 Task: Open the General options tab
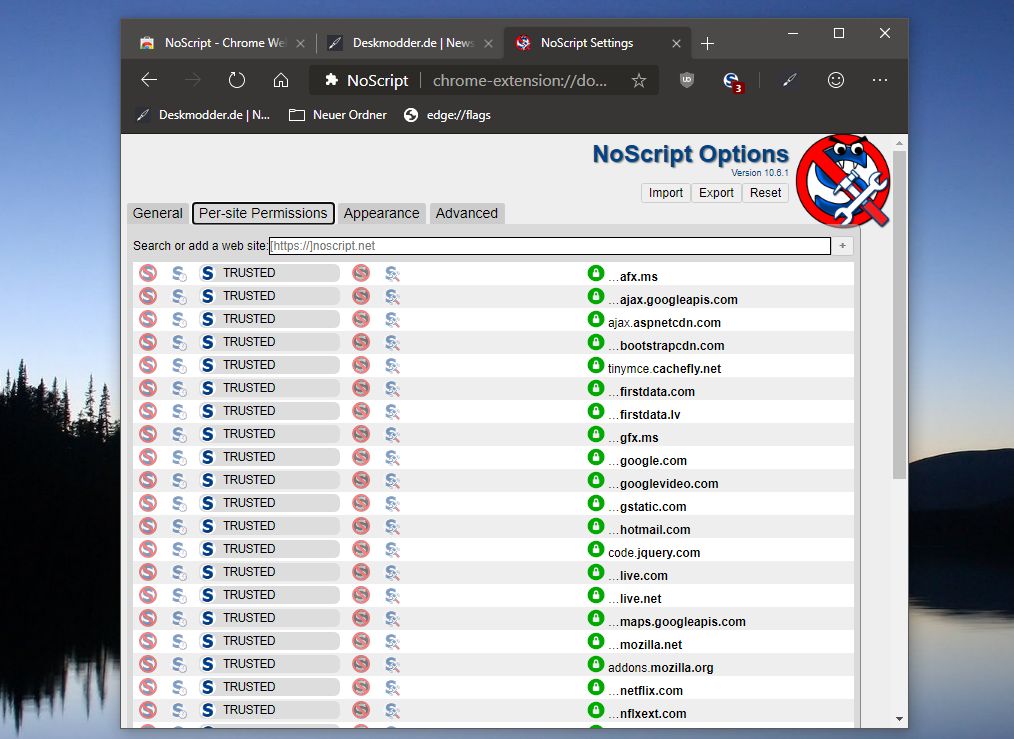point(158,213)
